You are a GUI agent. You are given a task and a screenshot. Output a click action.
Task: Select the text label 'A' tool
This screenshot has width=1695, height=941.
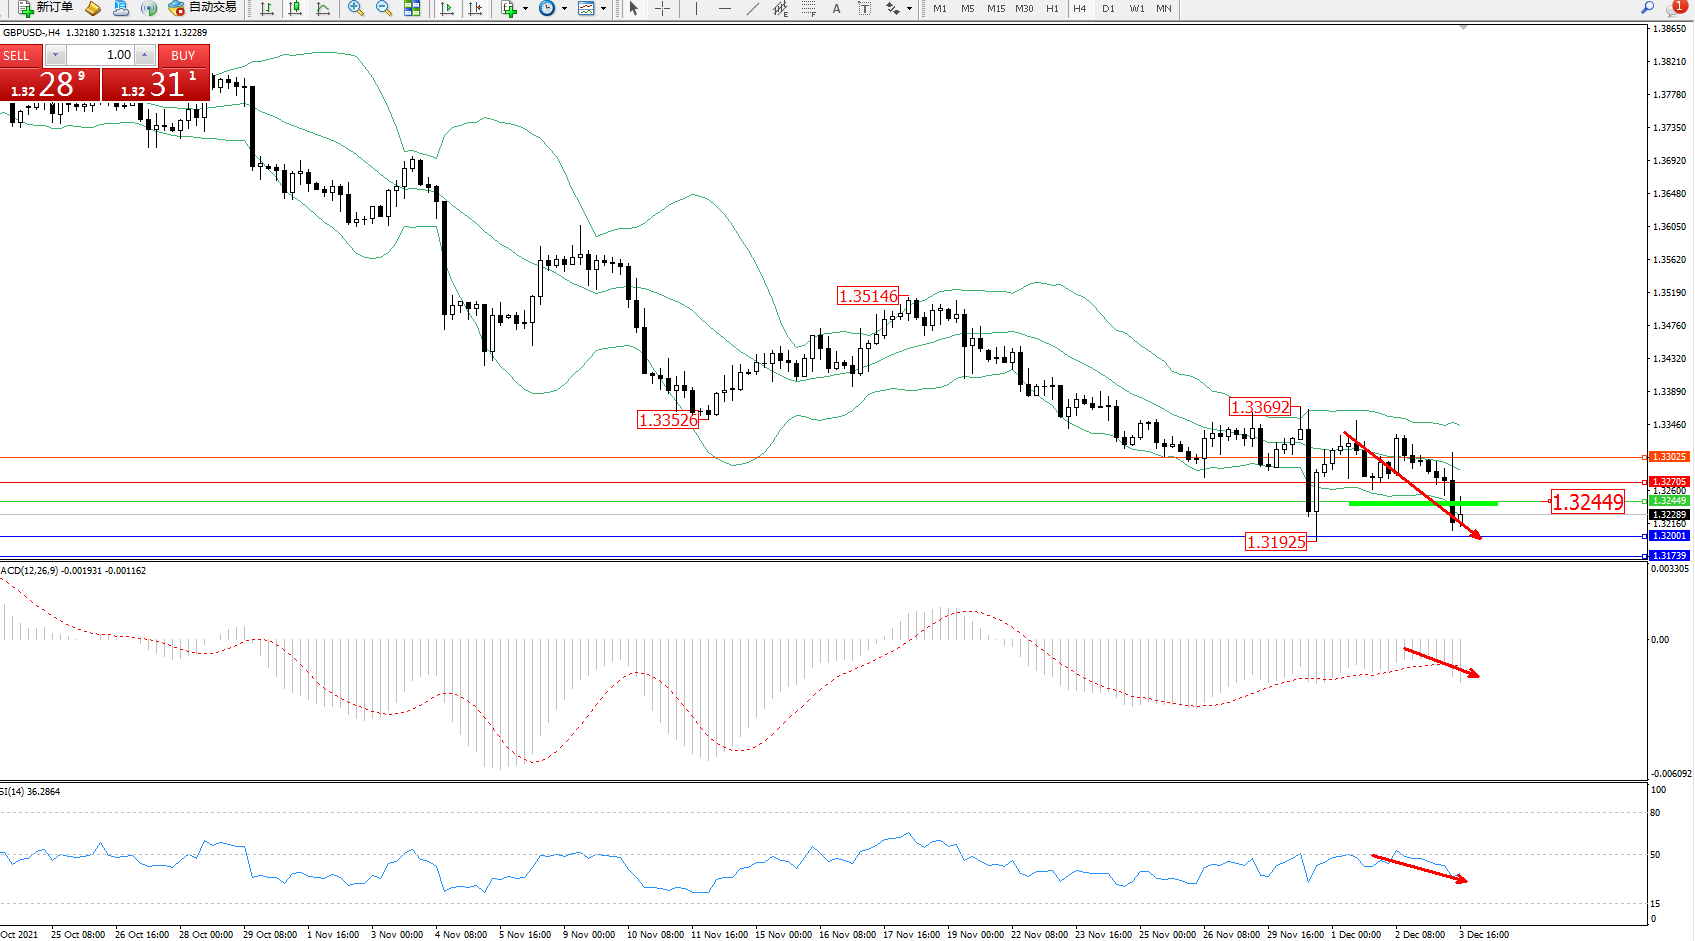click(x=836, y=8)
